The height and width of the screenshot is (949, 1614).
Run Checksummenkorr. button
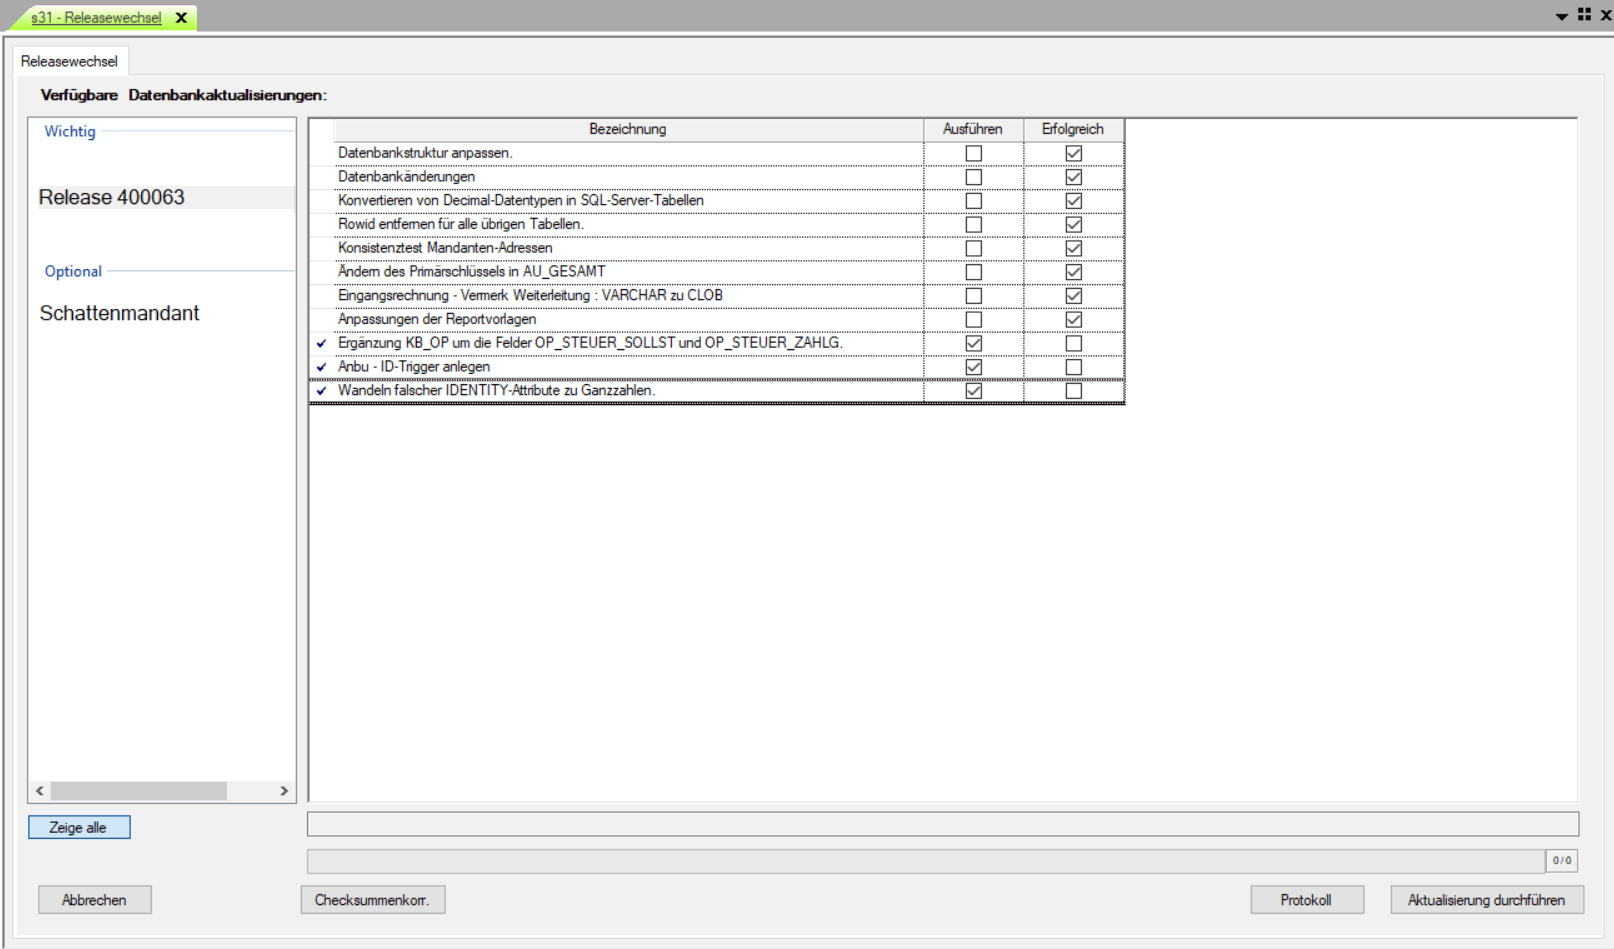(372, 900)
